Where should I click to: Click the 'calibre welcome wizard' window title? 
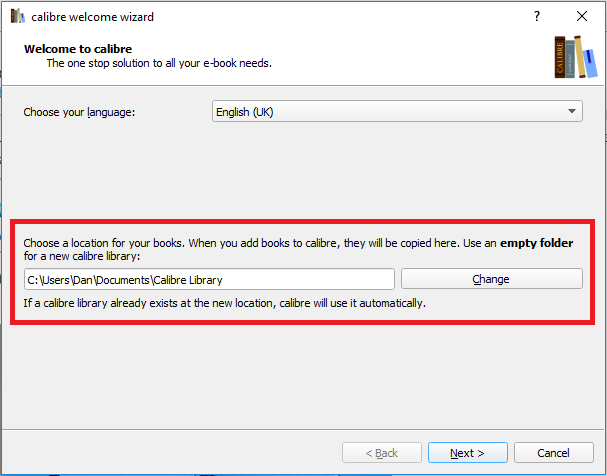pyautogui.click(x=93, y=17)
